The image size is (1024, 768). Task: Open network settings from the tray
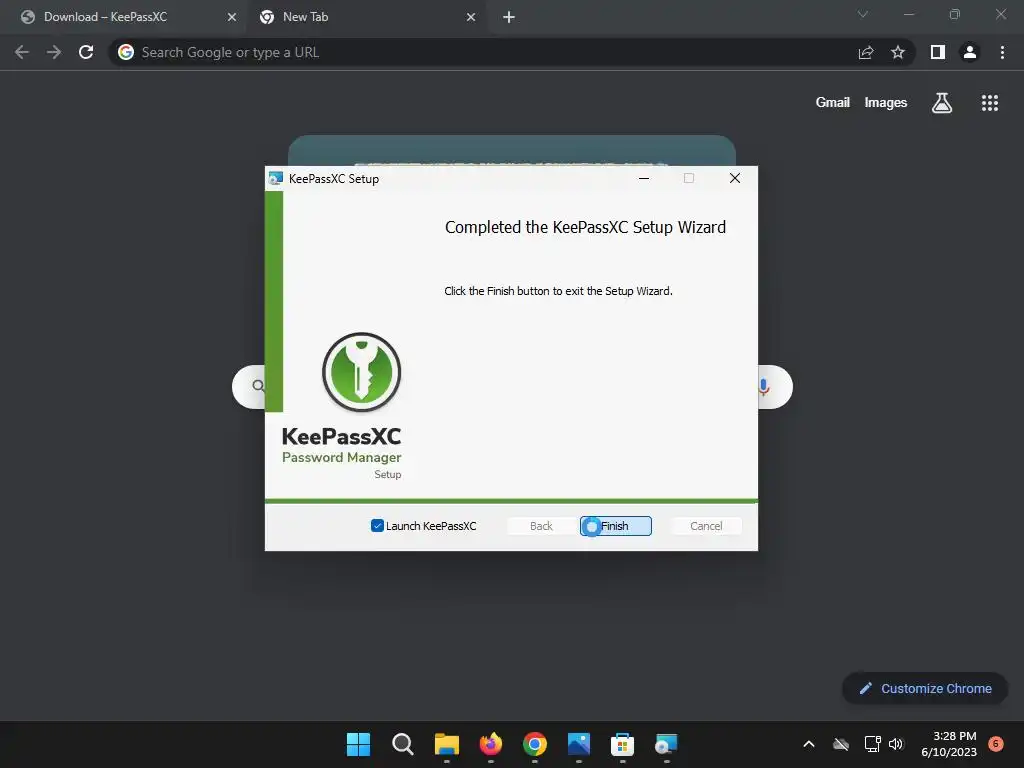coord(872,744)
